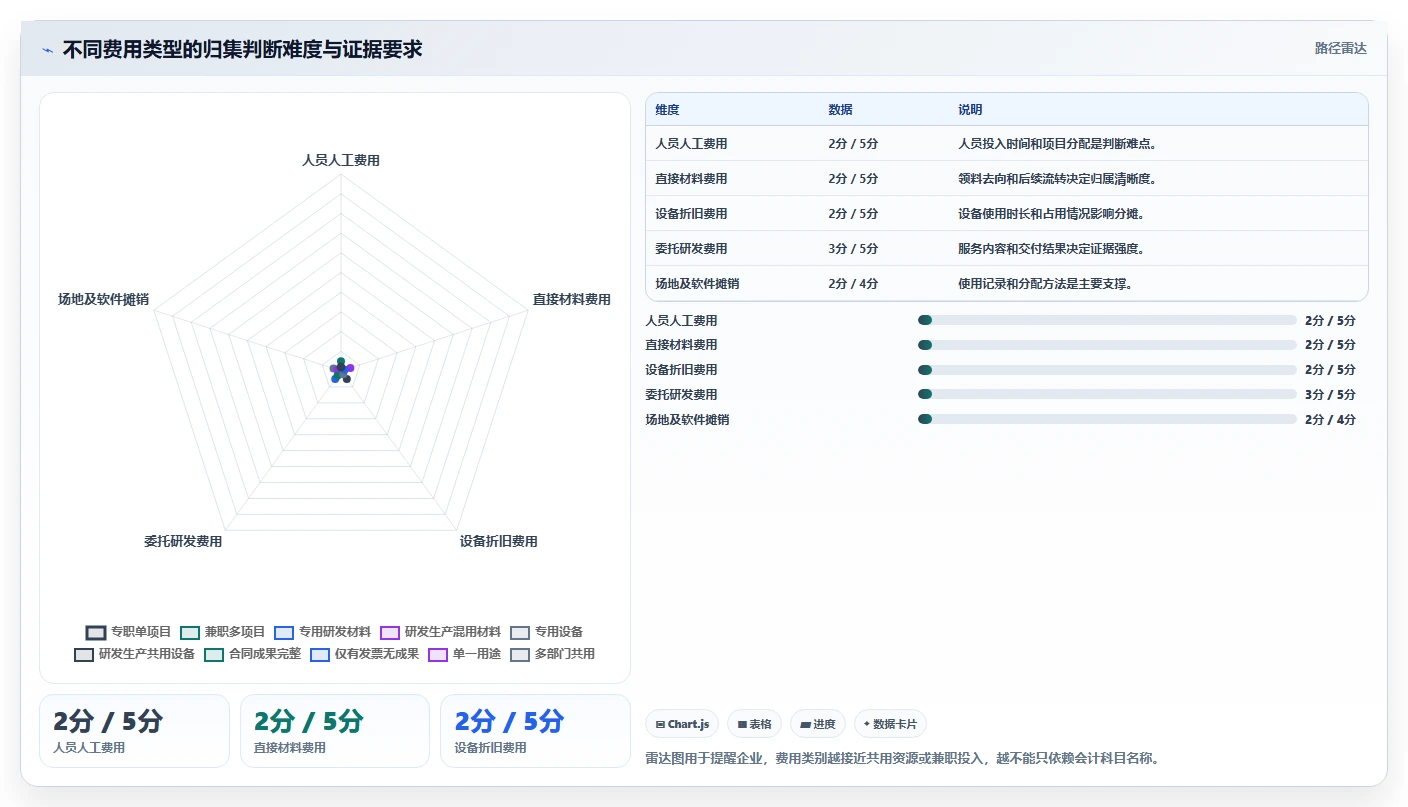Select the 直接材料费用 table row cell

(x=691, y=179)
